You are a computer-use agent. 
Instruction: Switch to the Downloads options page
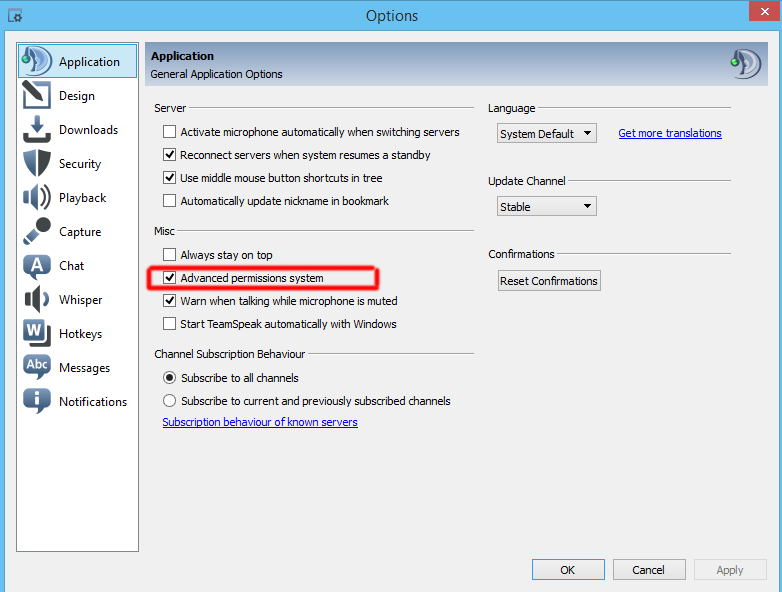point(77,129)
